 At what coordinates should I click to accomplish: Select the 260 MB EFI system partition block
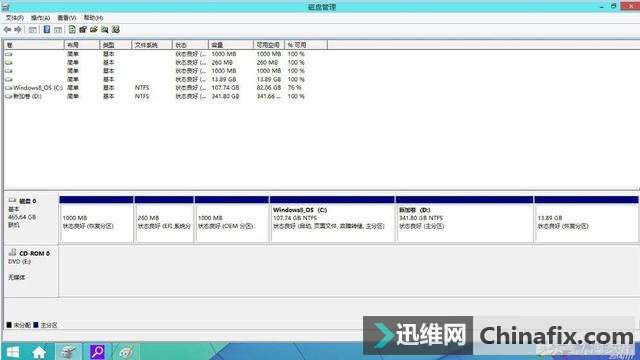[164, 220]
